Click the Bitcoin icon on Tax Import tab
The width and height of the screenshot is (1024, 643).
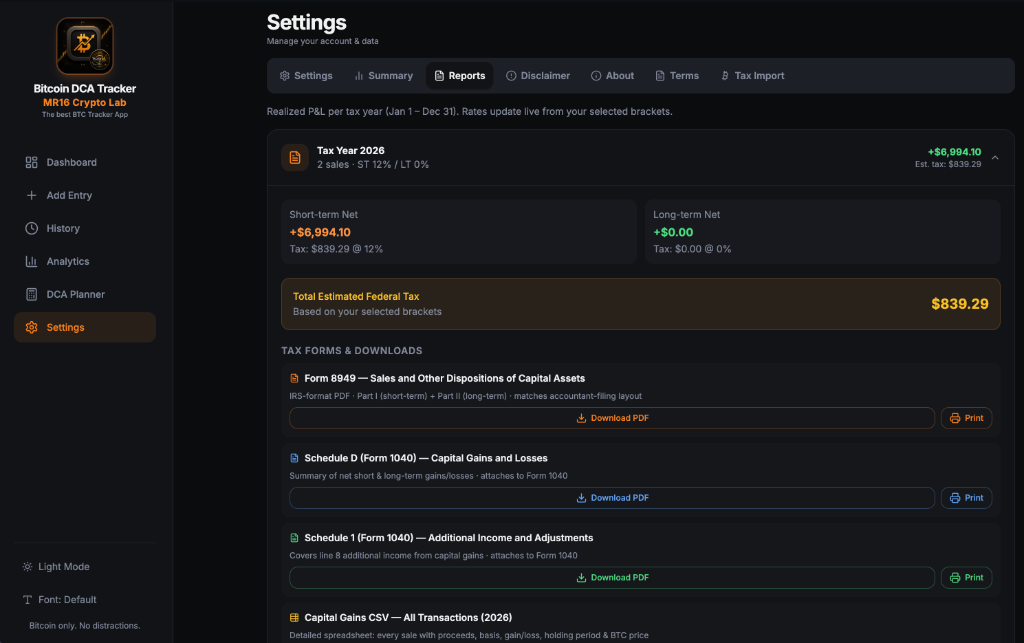click(x=725, y=76)
